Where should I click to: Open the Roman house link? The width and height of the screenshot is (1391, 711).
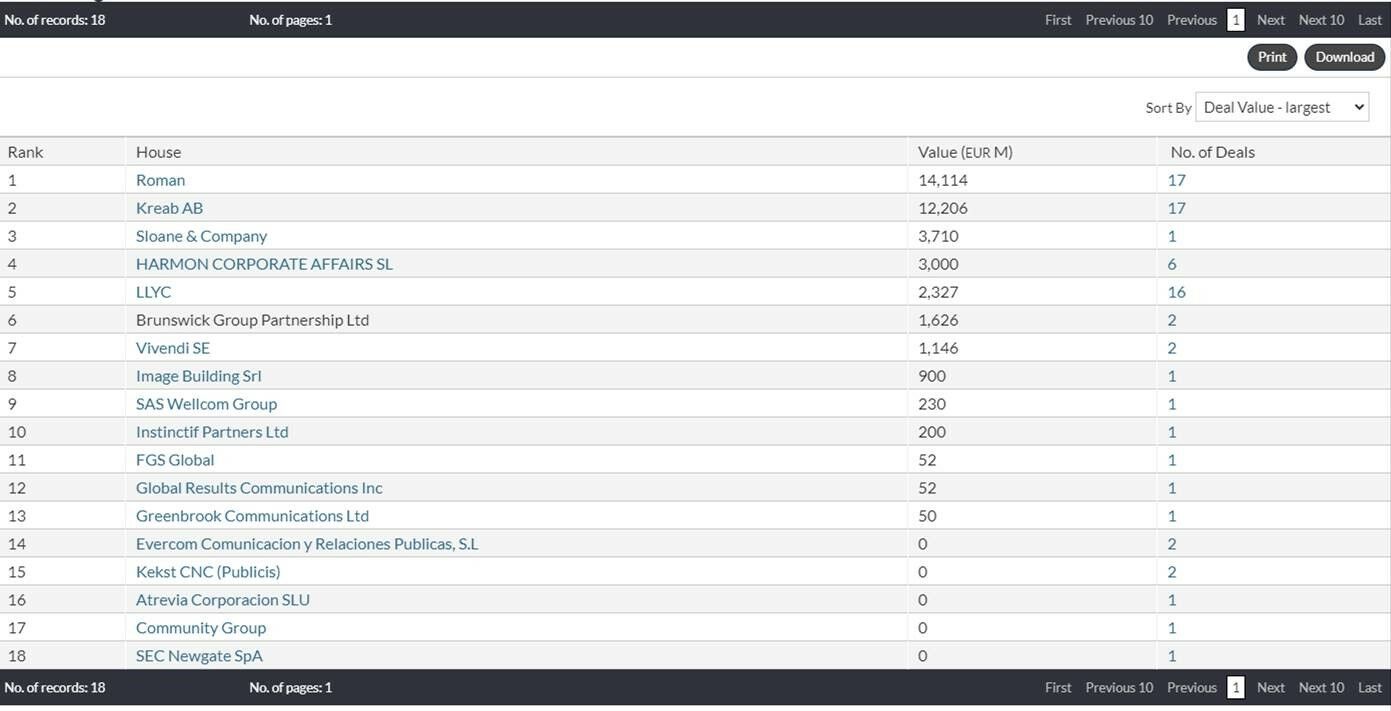161,180
